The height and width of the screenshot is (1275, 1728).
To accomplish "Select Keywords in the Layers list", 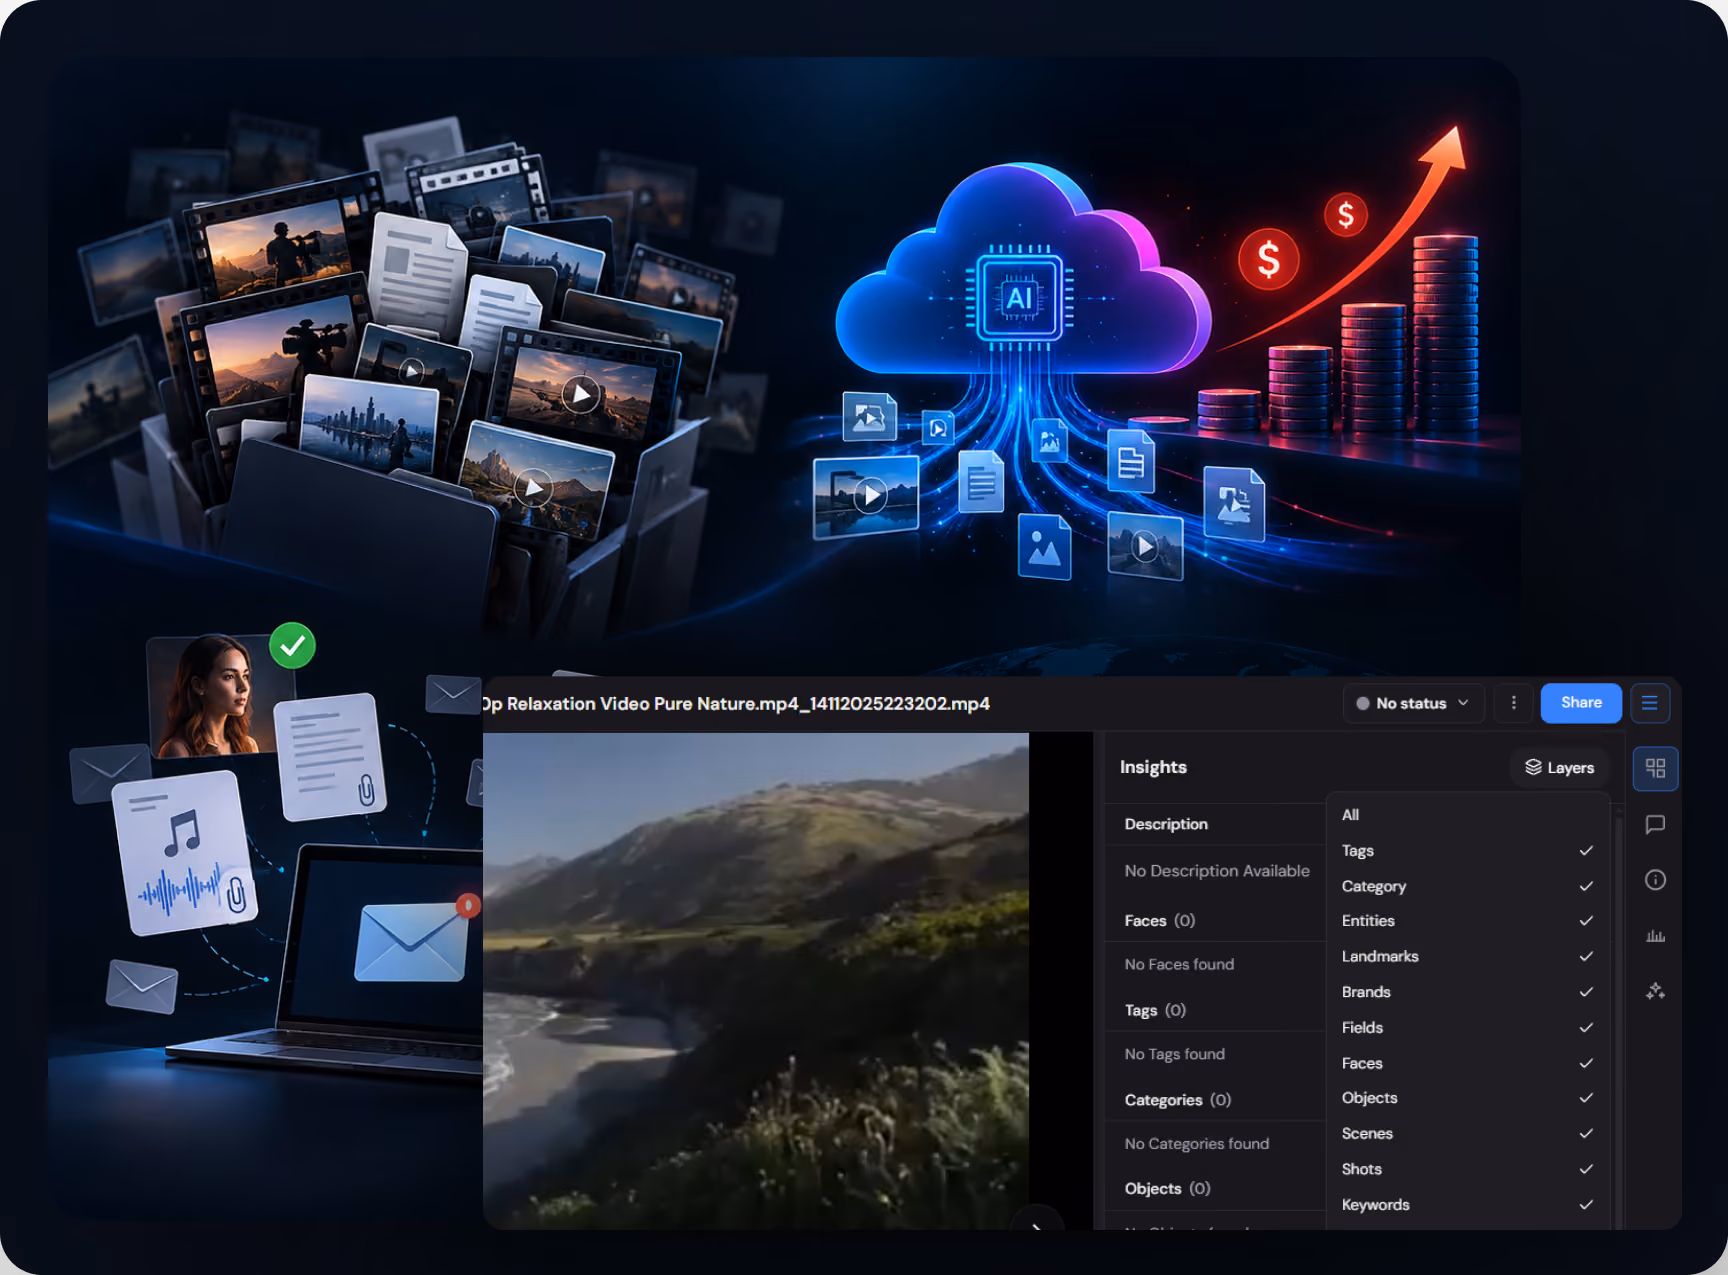I will 1468,1205.
